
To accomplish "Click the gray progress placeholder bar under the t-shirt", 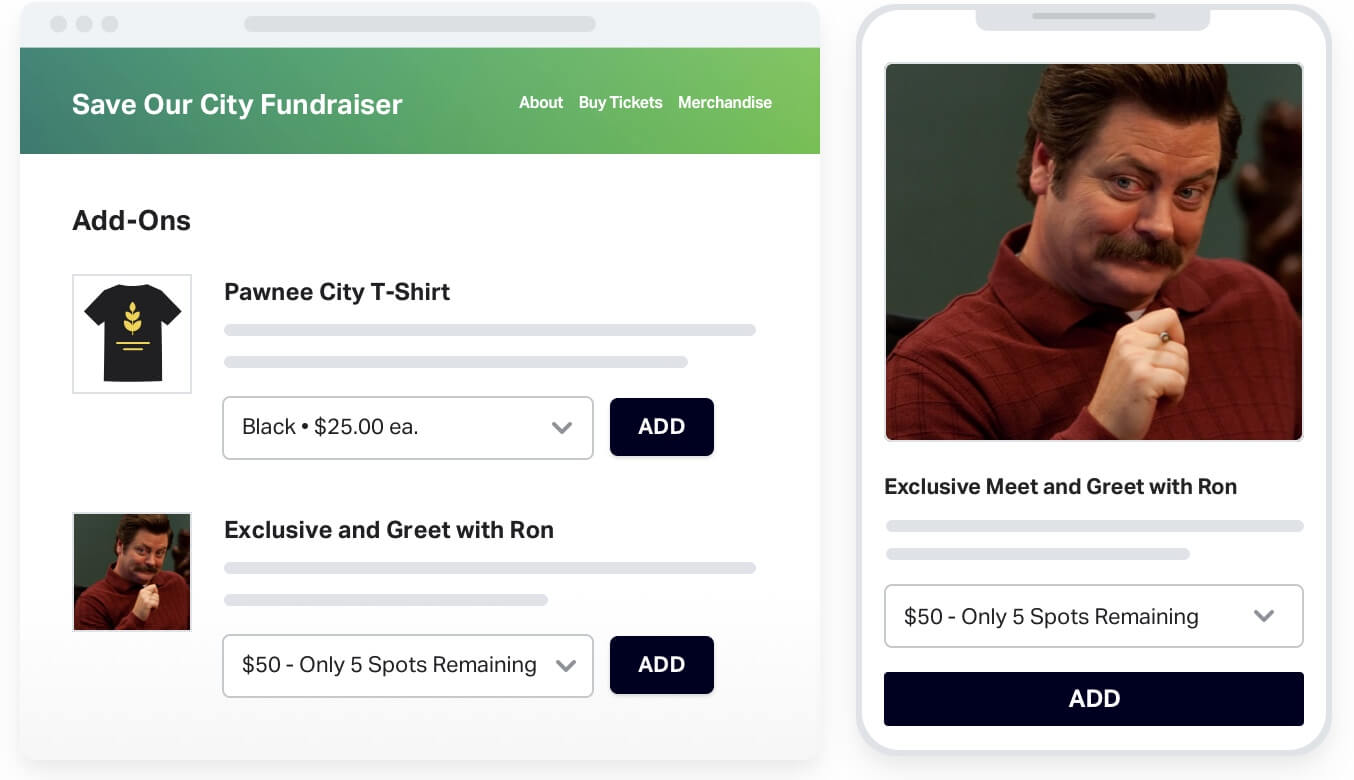I will pyautogui.click(x=490, y=330).
